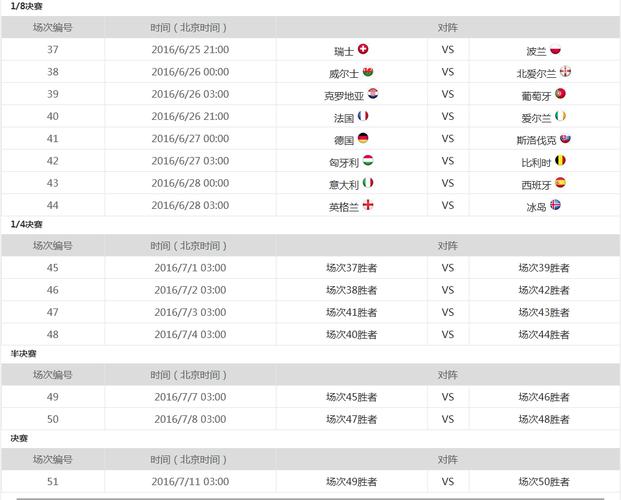Click match number 44 cell
The width and height of the screenshot is (621, 500).
click(52, 206)
